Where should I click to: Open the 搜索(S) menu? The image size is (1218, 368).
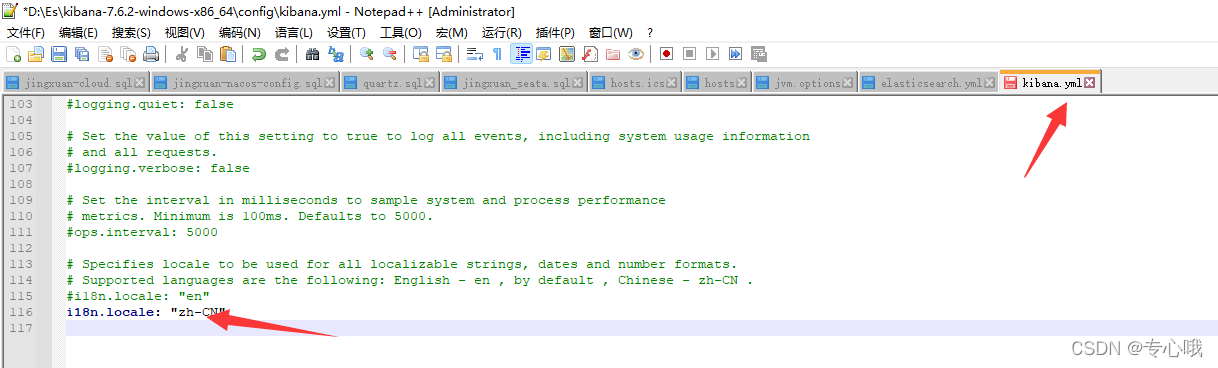[132, 33]
